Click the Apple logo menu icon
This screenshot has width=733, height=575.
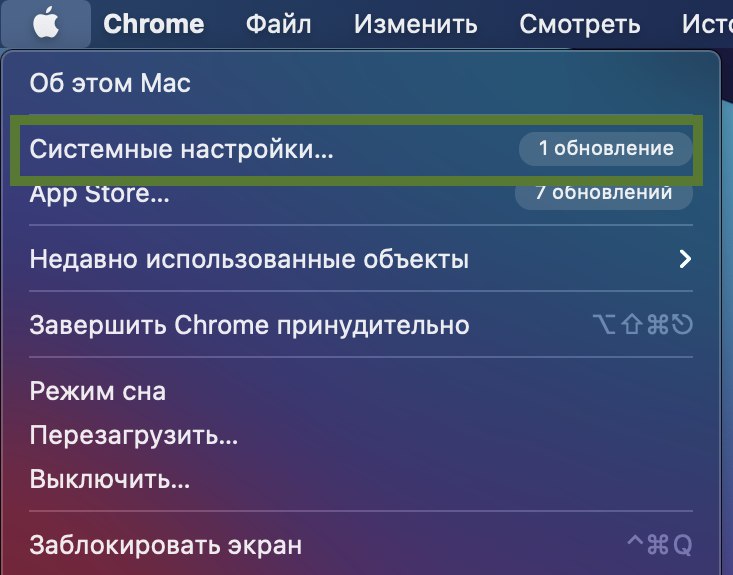pyautogui.click(x=46, y=24)
